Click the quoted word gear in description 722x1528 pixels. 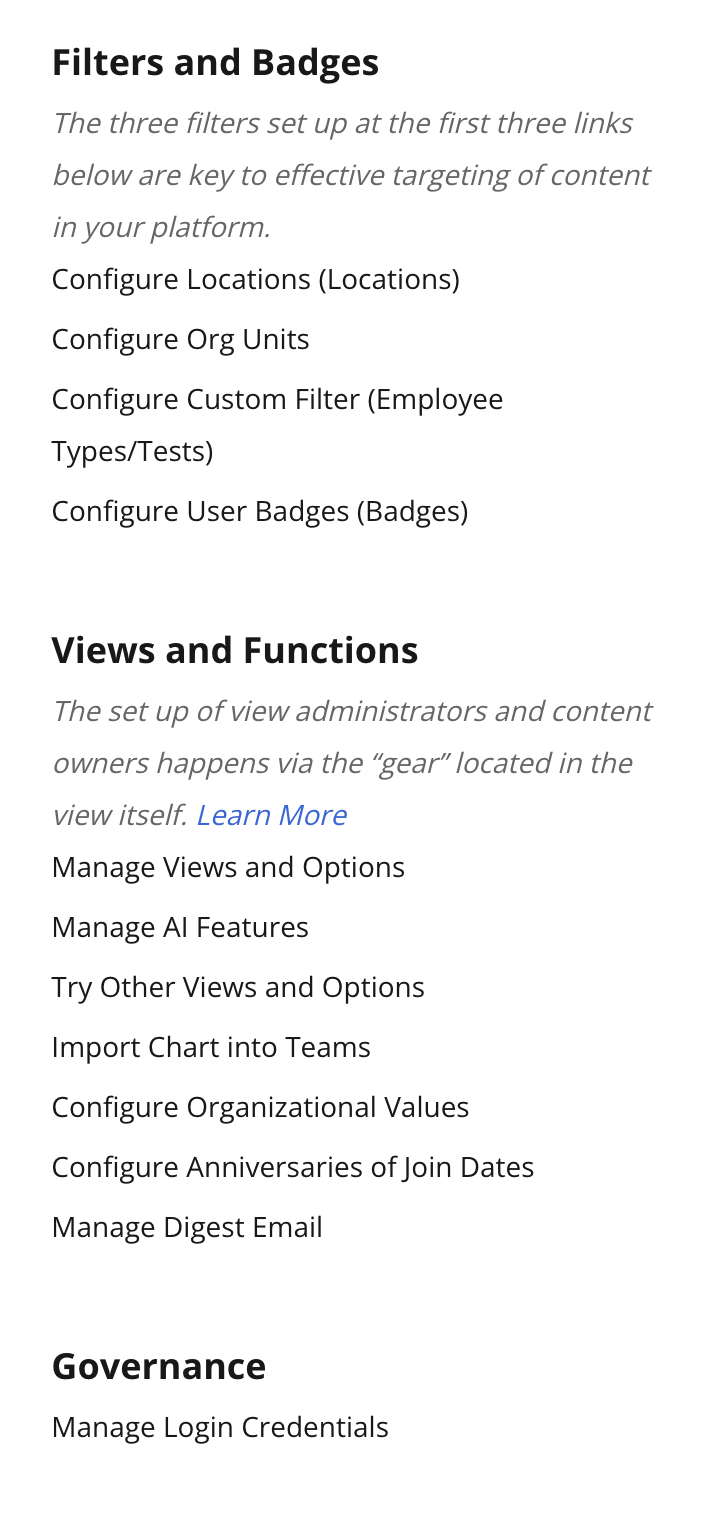[423, 764]
